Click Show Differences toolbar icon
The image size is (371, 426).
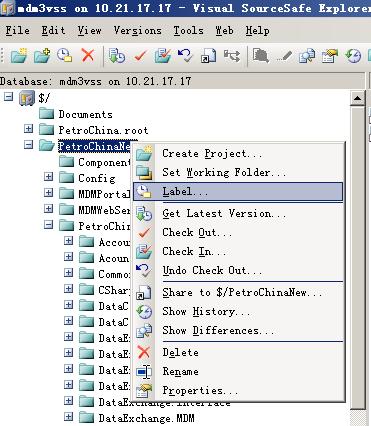point(307,55)
